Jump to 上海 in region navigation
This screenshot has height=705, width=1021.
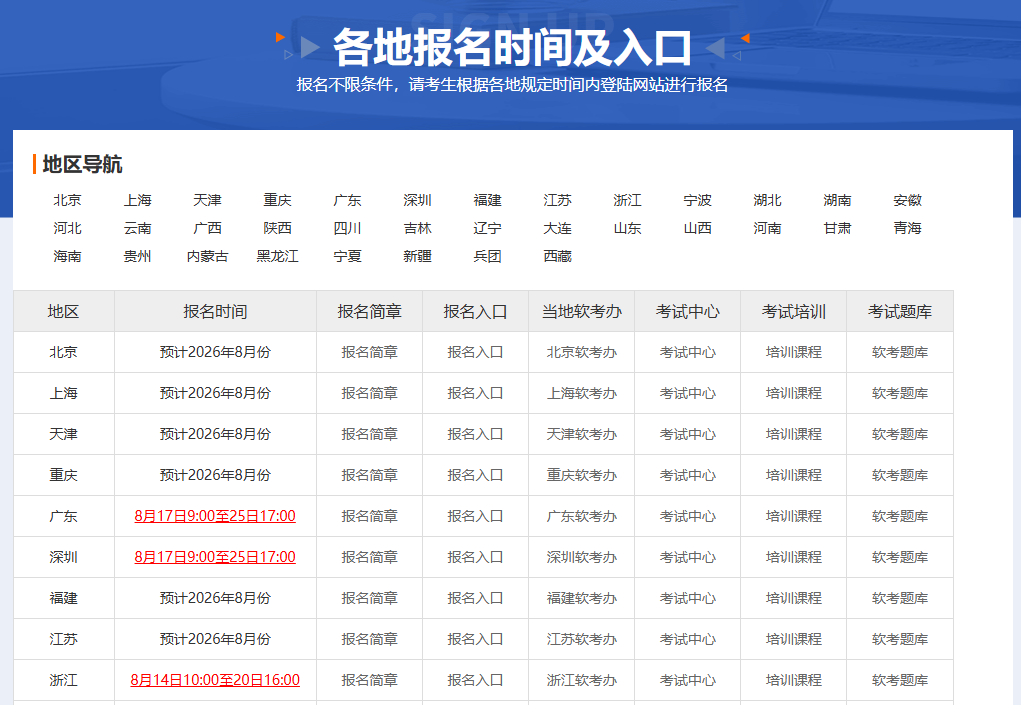(137, 200)
